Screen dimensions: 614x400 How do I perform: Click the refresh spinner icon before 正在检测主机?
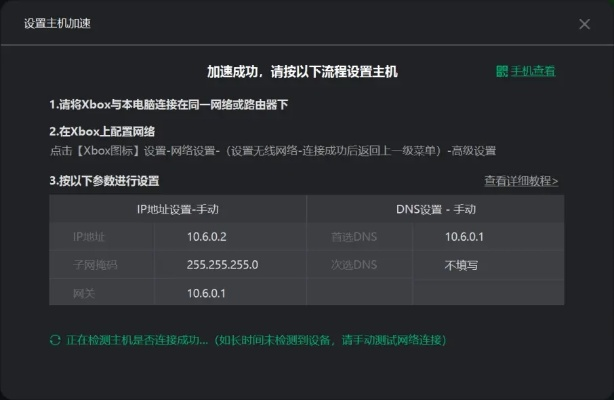click(55, 340)
